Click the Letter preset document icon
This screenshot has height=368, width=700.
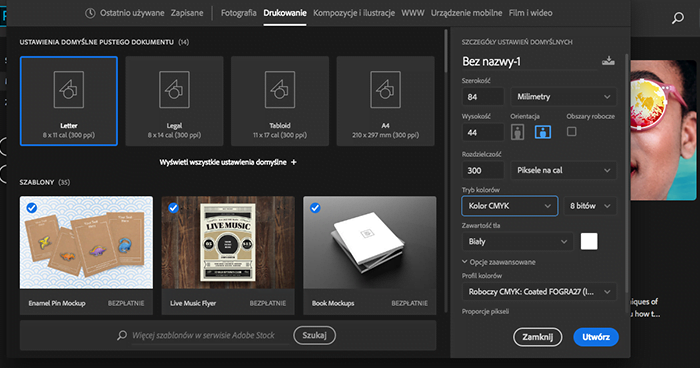point(69,89)
